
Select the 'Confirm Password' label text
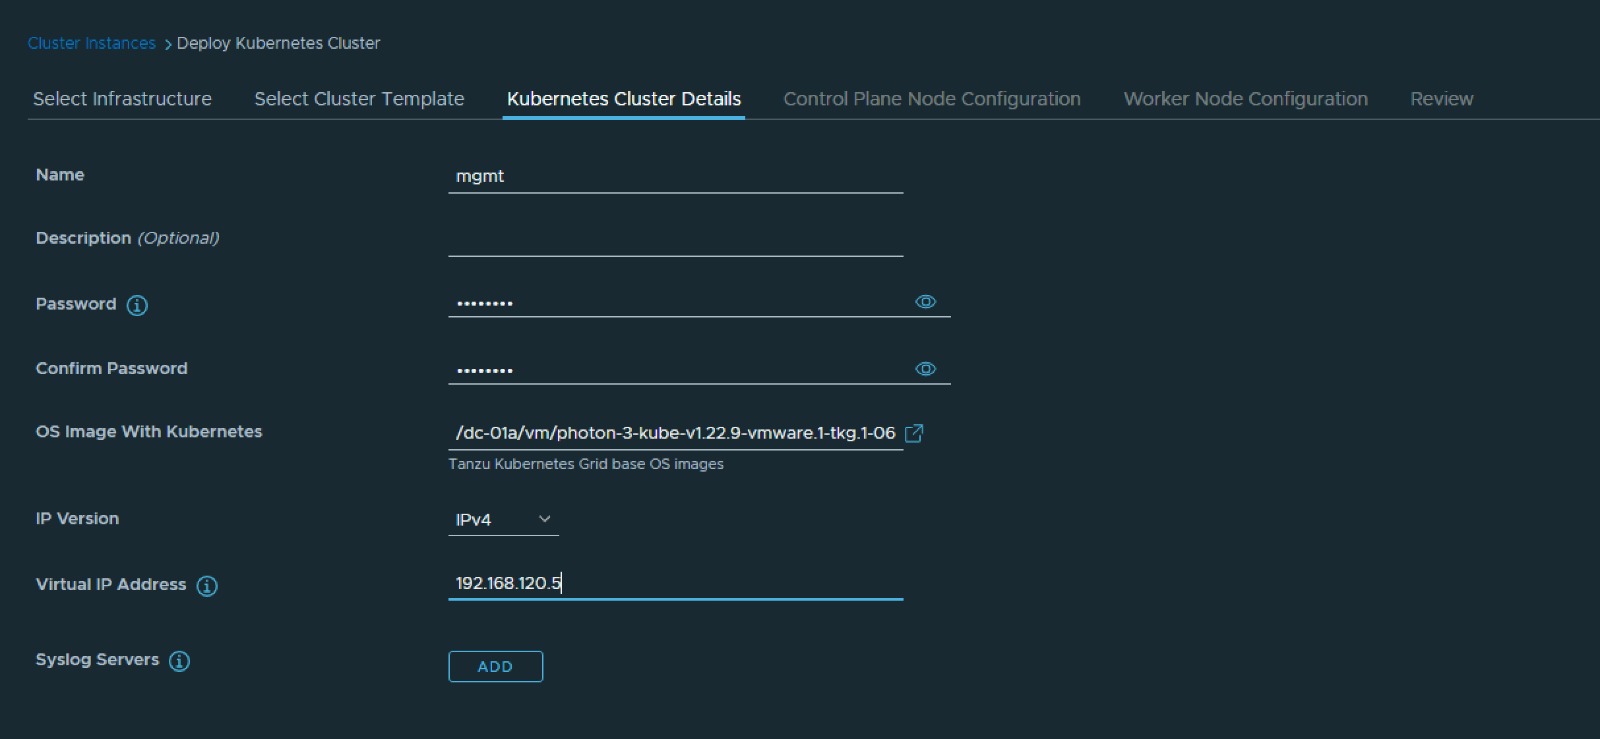coord(112,368)
